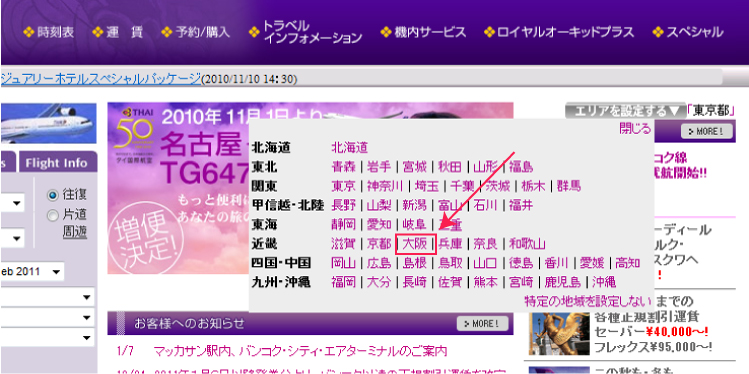The image size is (749, 374).
Task: Click 特定の地域を設定しない link
Action: [588, 301]
